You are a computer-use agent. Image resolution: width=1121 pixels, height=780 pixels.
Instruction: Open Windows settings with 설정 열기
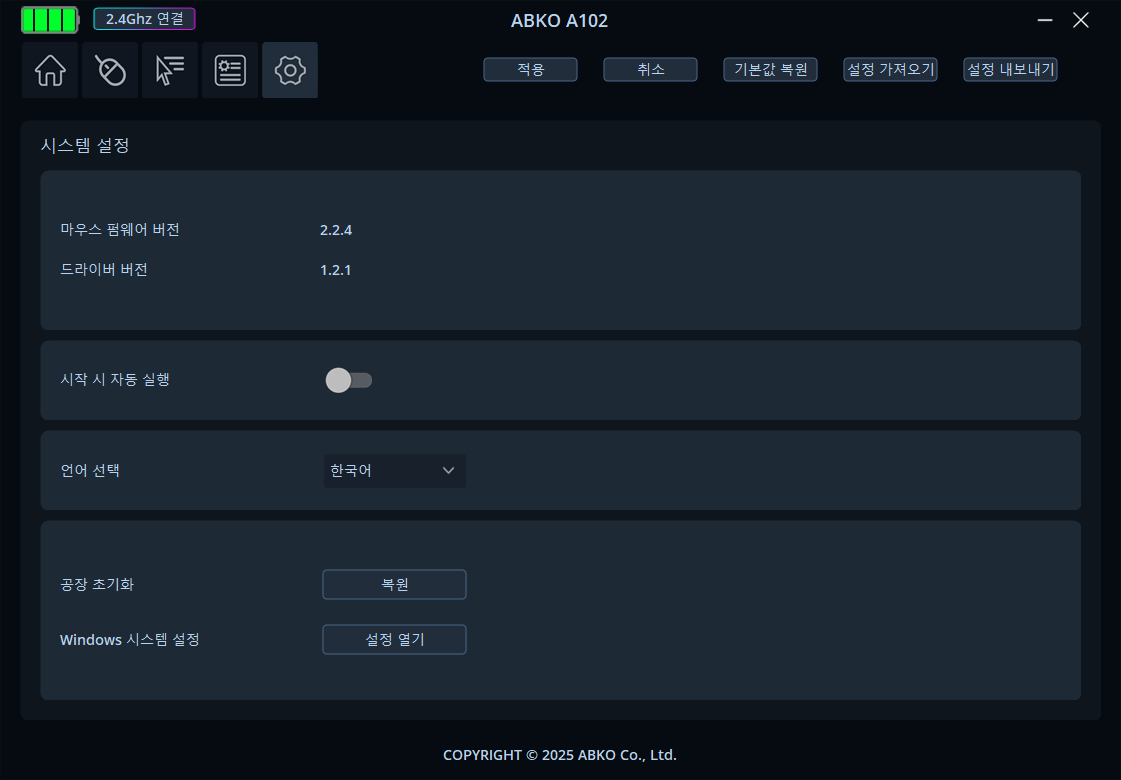395,639
